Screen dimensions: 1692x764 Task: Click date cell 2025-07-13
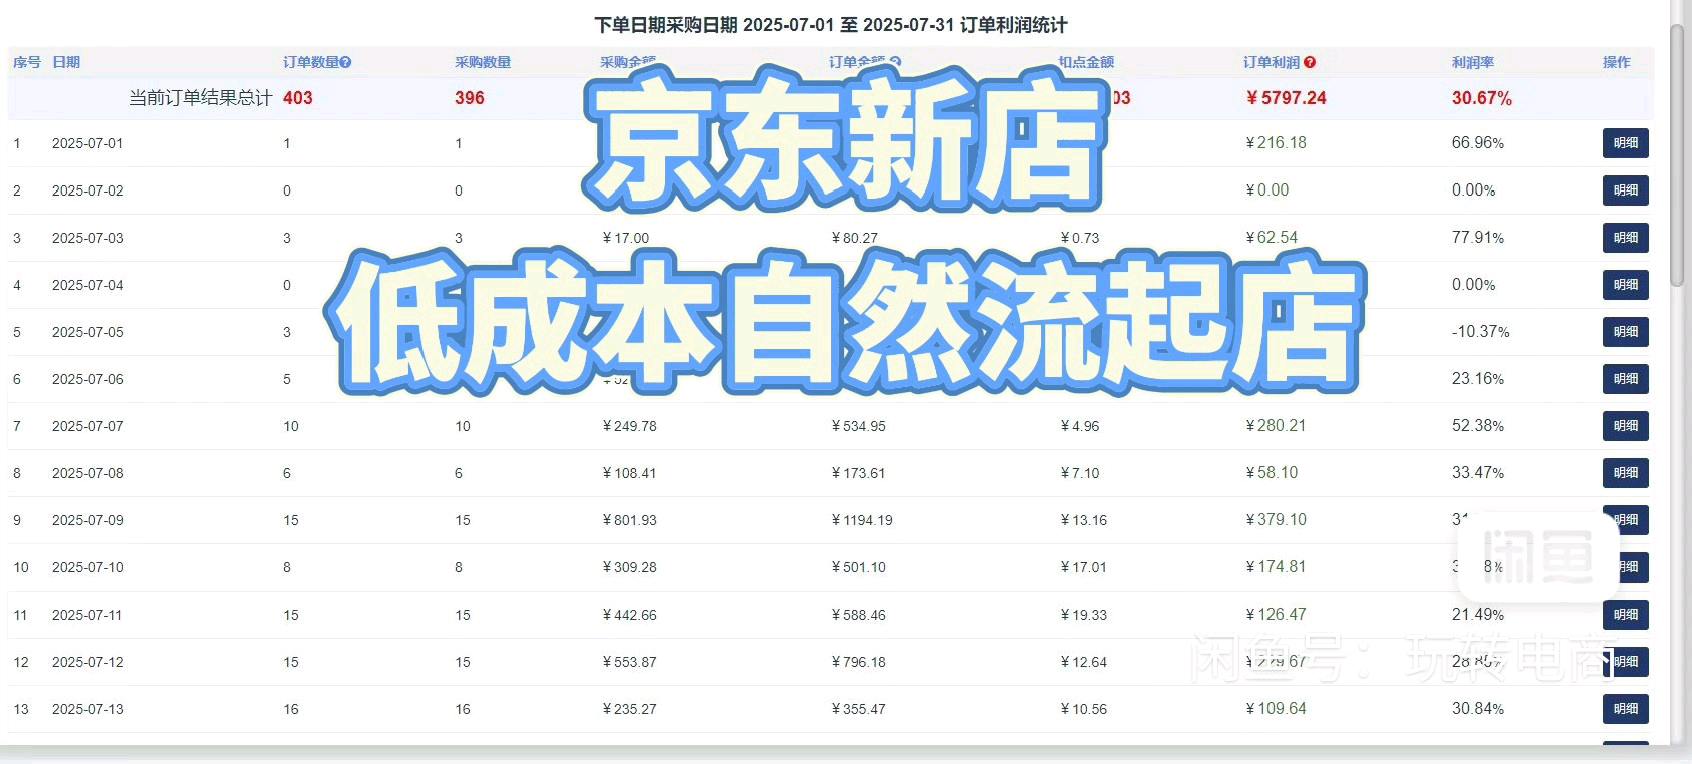88,709
